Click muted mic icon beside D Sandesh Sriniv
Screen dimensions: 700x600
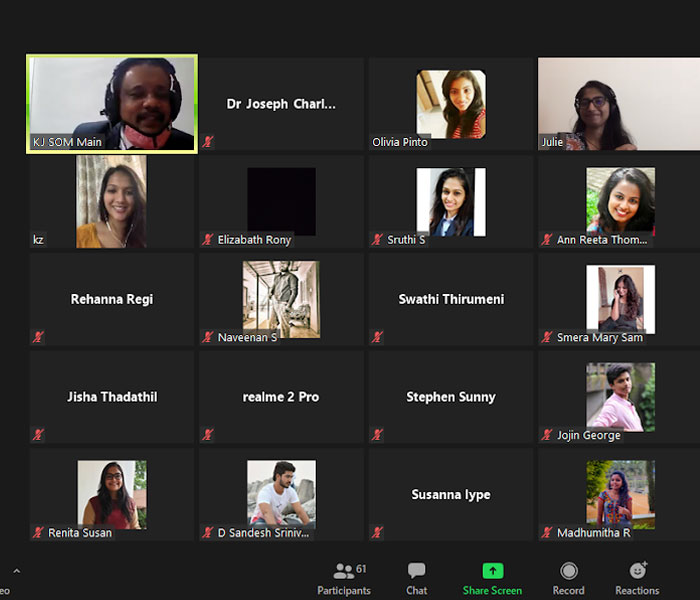point(208,532)
